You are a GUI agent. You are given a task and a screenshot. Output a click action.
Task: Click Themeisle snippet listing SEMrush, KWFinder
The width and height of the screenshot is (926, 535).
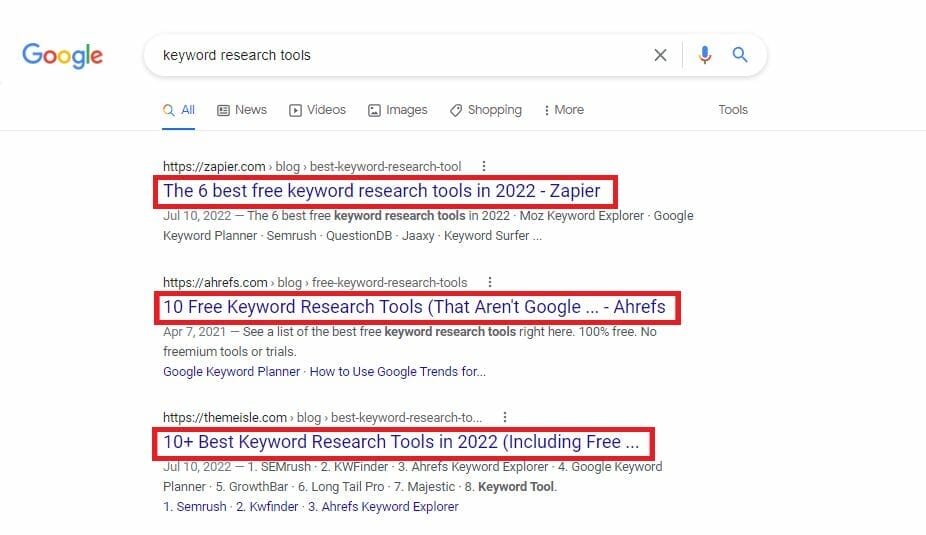click(412, 477)
